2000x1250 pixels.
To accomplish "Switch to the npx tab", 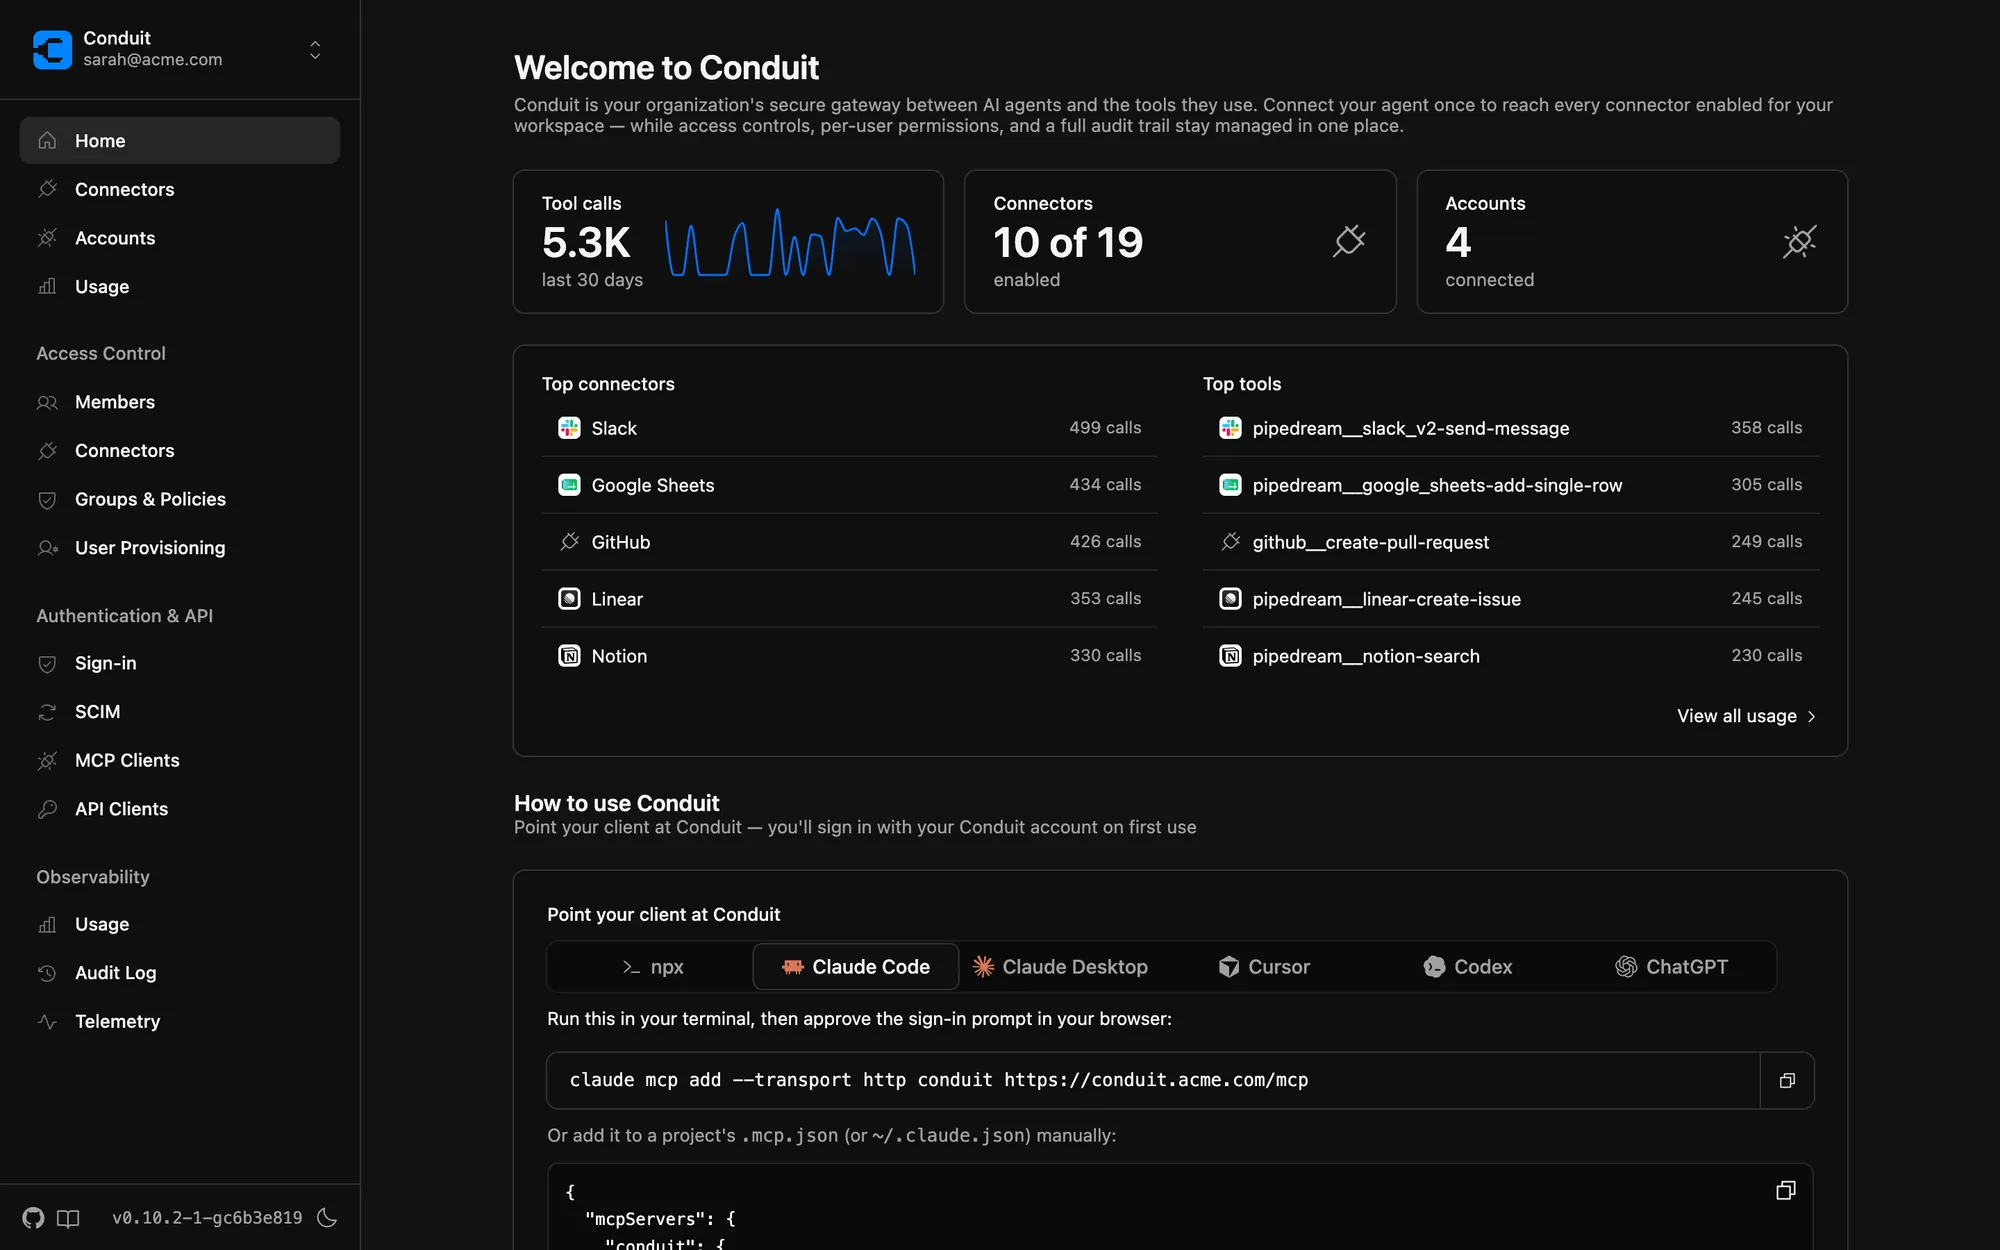I will pyautogui.click(x=651, y=967).
